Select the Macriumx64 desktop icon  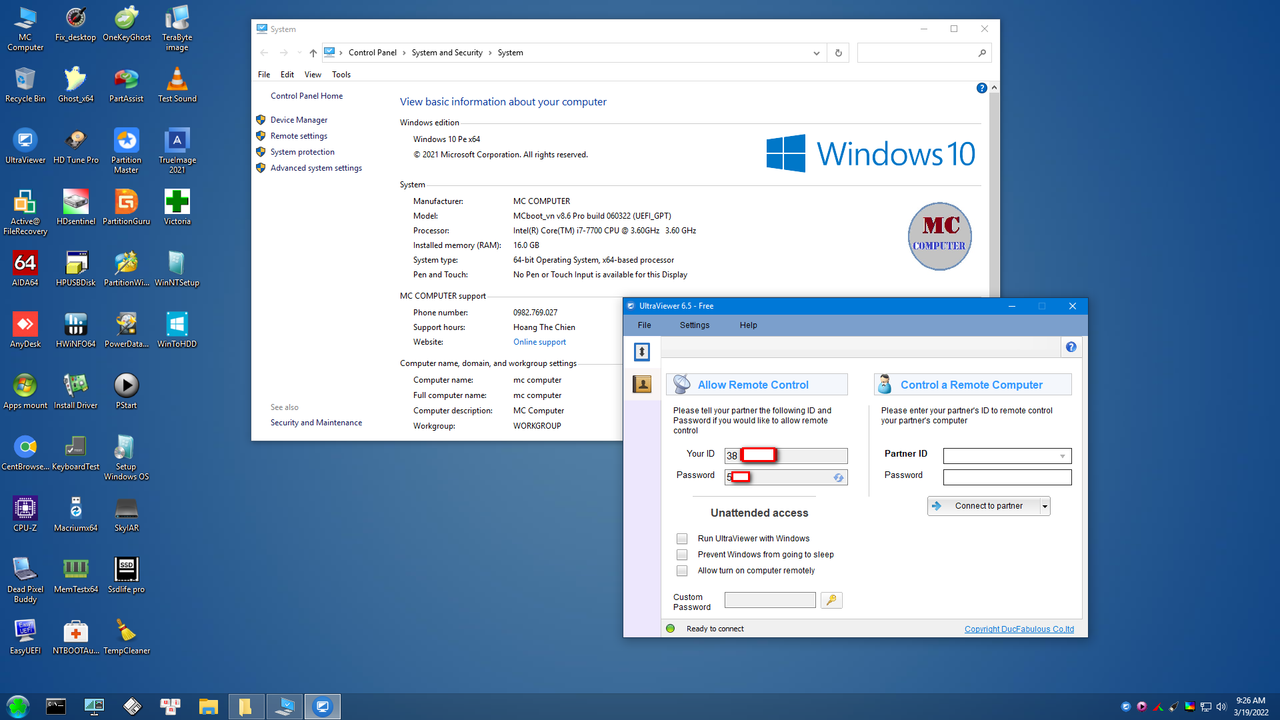coord(76,513)
